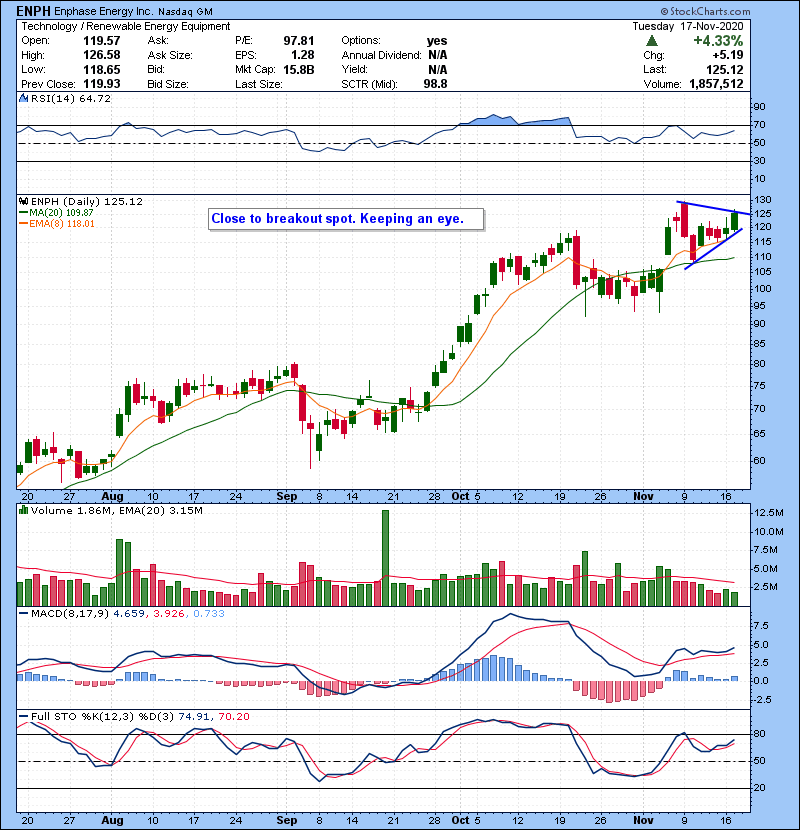Click the 'Technology / Renewable Energy Equipment' sector label

pos(125,26)
